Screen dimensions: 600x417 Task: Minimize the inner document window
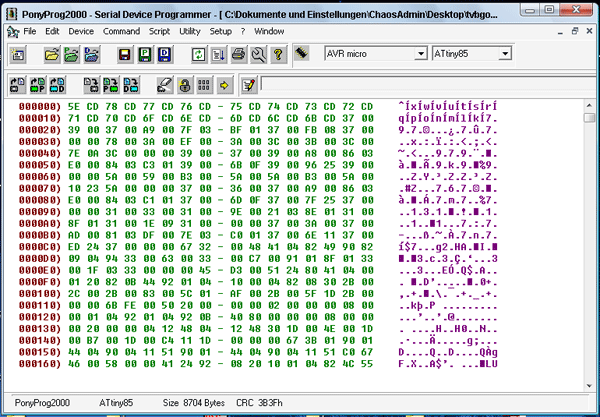560,31
